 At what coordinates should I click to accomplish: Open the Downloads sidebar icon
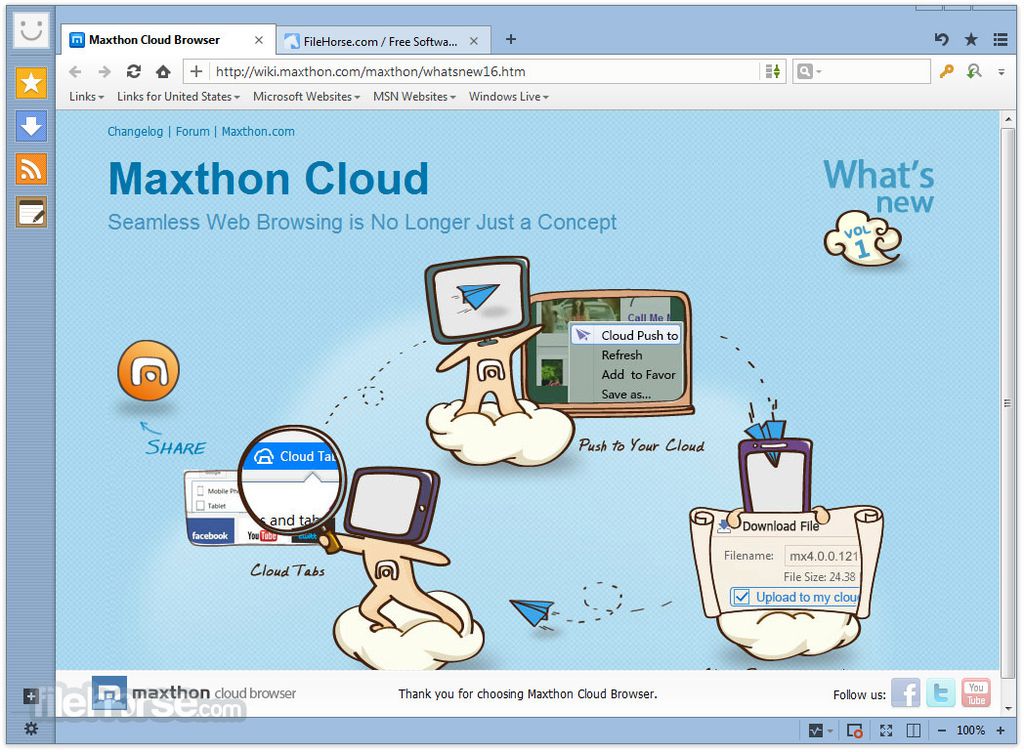pyautogui.click(x=31, y=126)
